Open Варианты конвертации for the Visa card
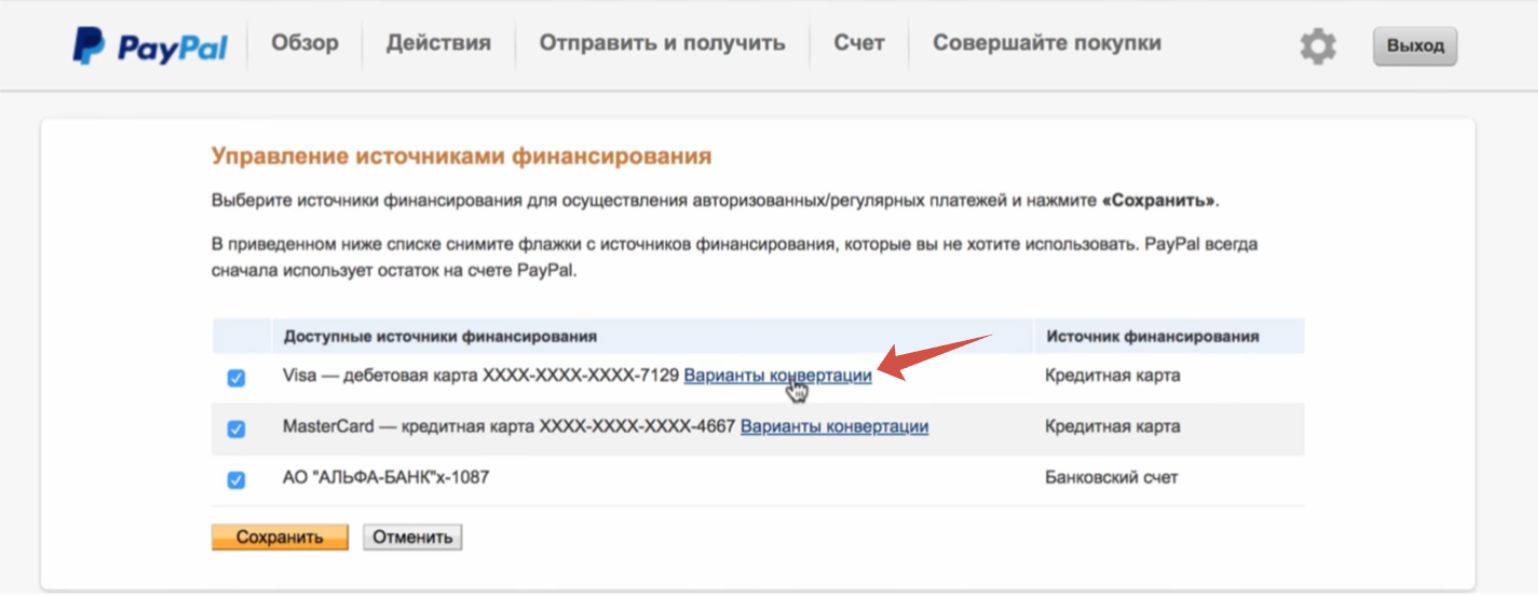 (x=777, y=376)
